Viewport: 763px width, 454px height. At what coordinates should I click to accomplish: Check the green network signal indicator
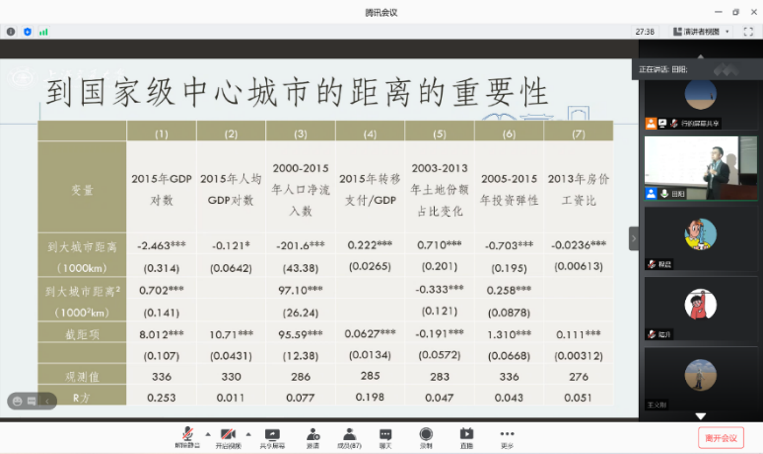pyautogui.click(x=43, y=32)
